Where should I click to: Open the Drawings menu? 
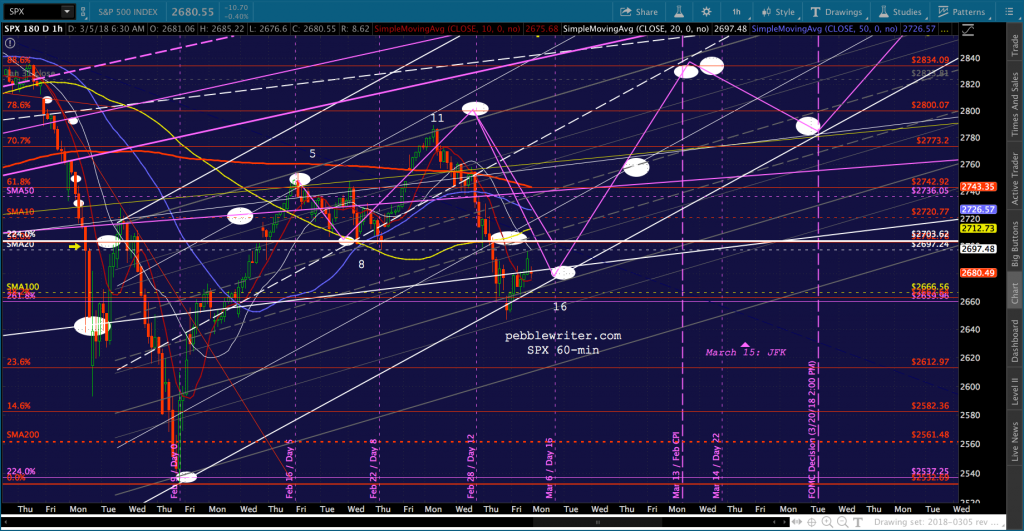coord(836,12)
